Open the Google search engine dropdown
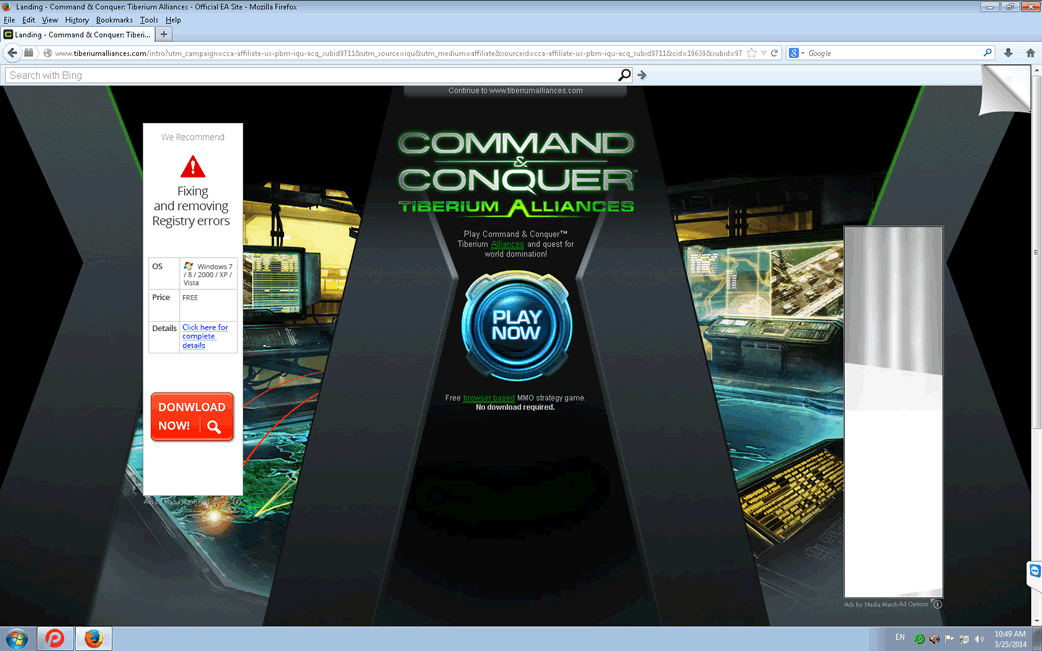 tap(796, 53)
